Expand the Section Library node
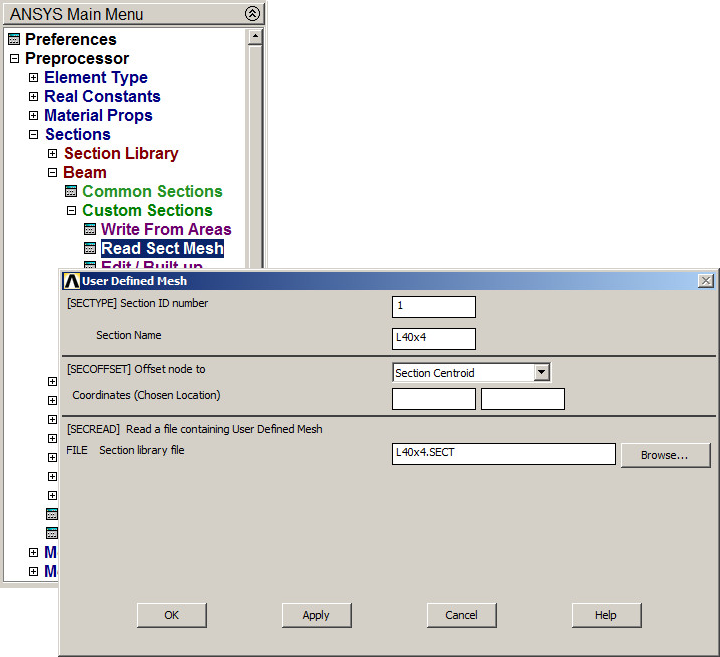Screen dimensions: 720x657 pos(52,154)
